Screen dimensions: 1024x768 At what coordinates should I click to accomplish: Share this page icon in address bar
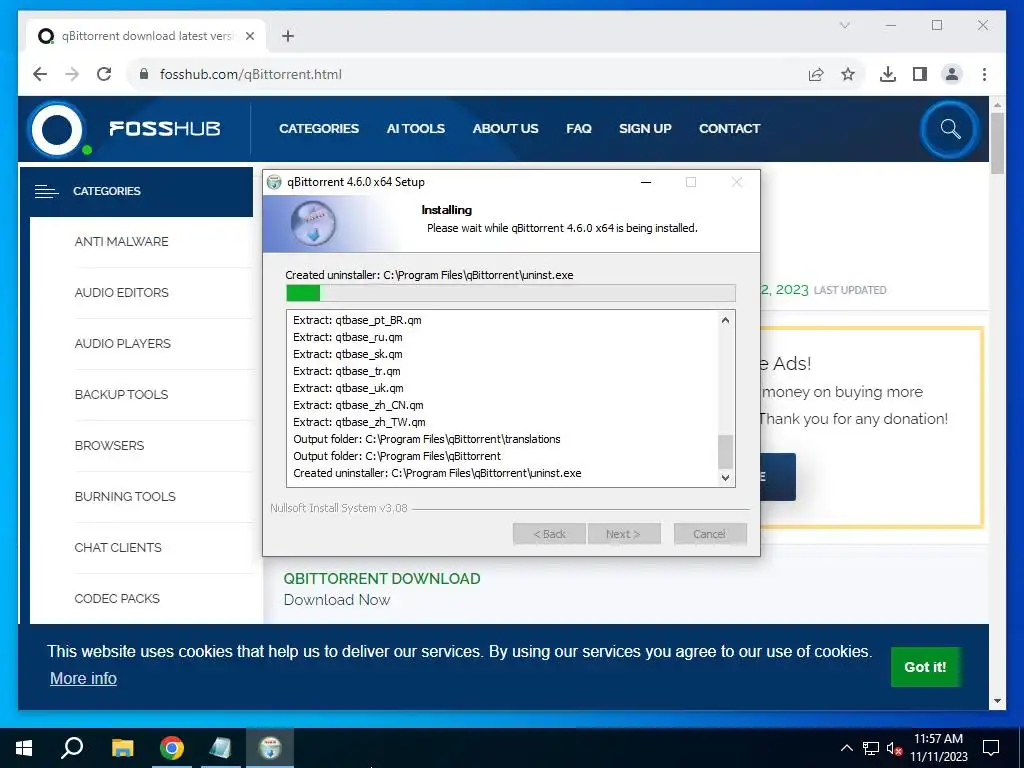coord(816,74)
